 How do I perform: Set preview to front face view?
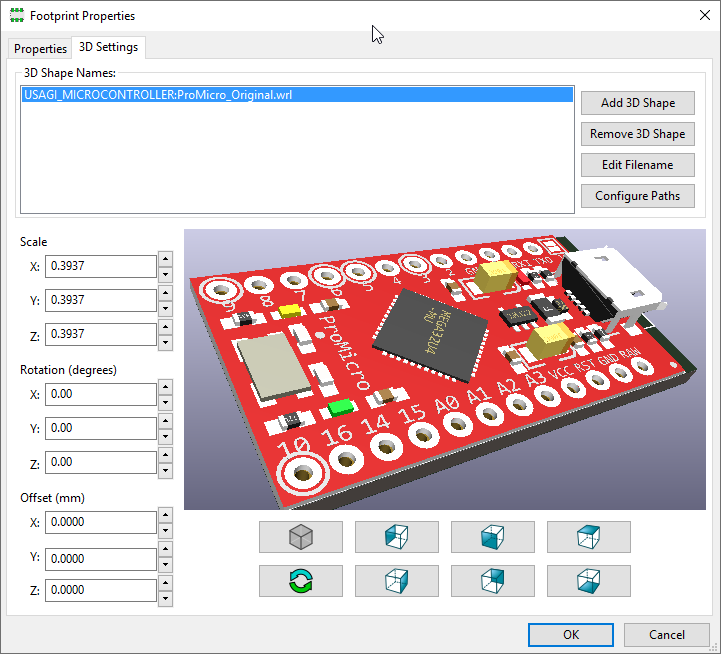click(493, 537)
